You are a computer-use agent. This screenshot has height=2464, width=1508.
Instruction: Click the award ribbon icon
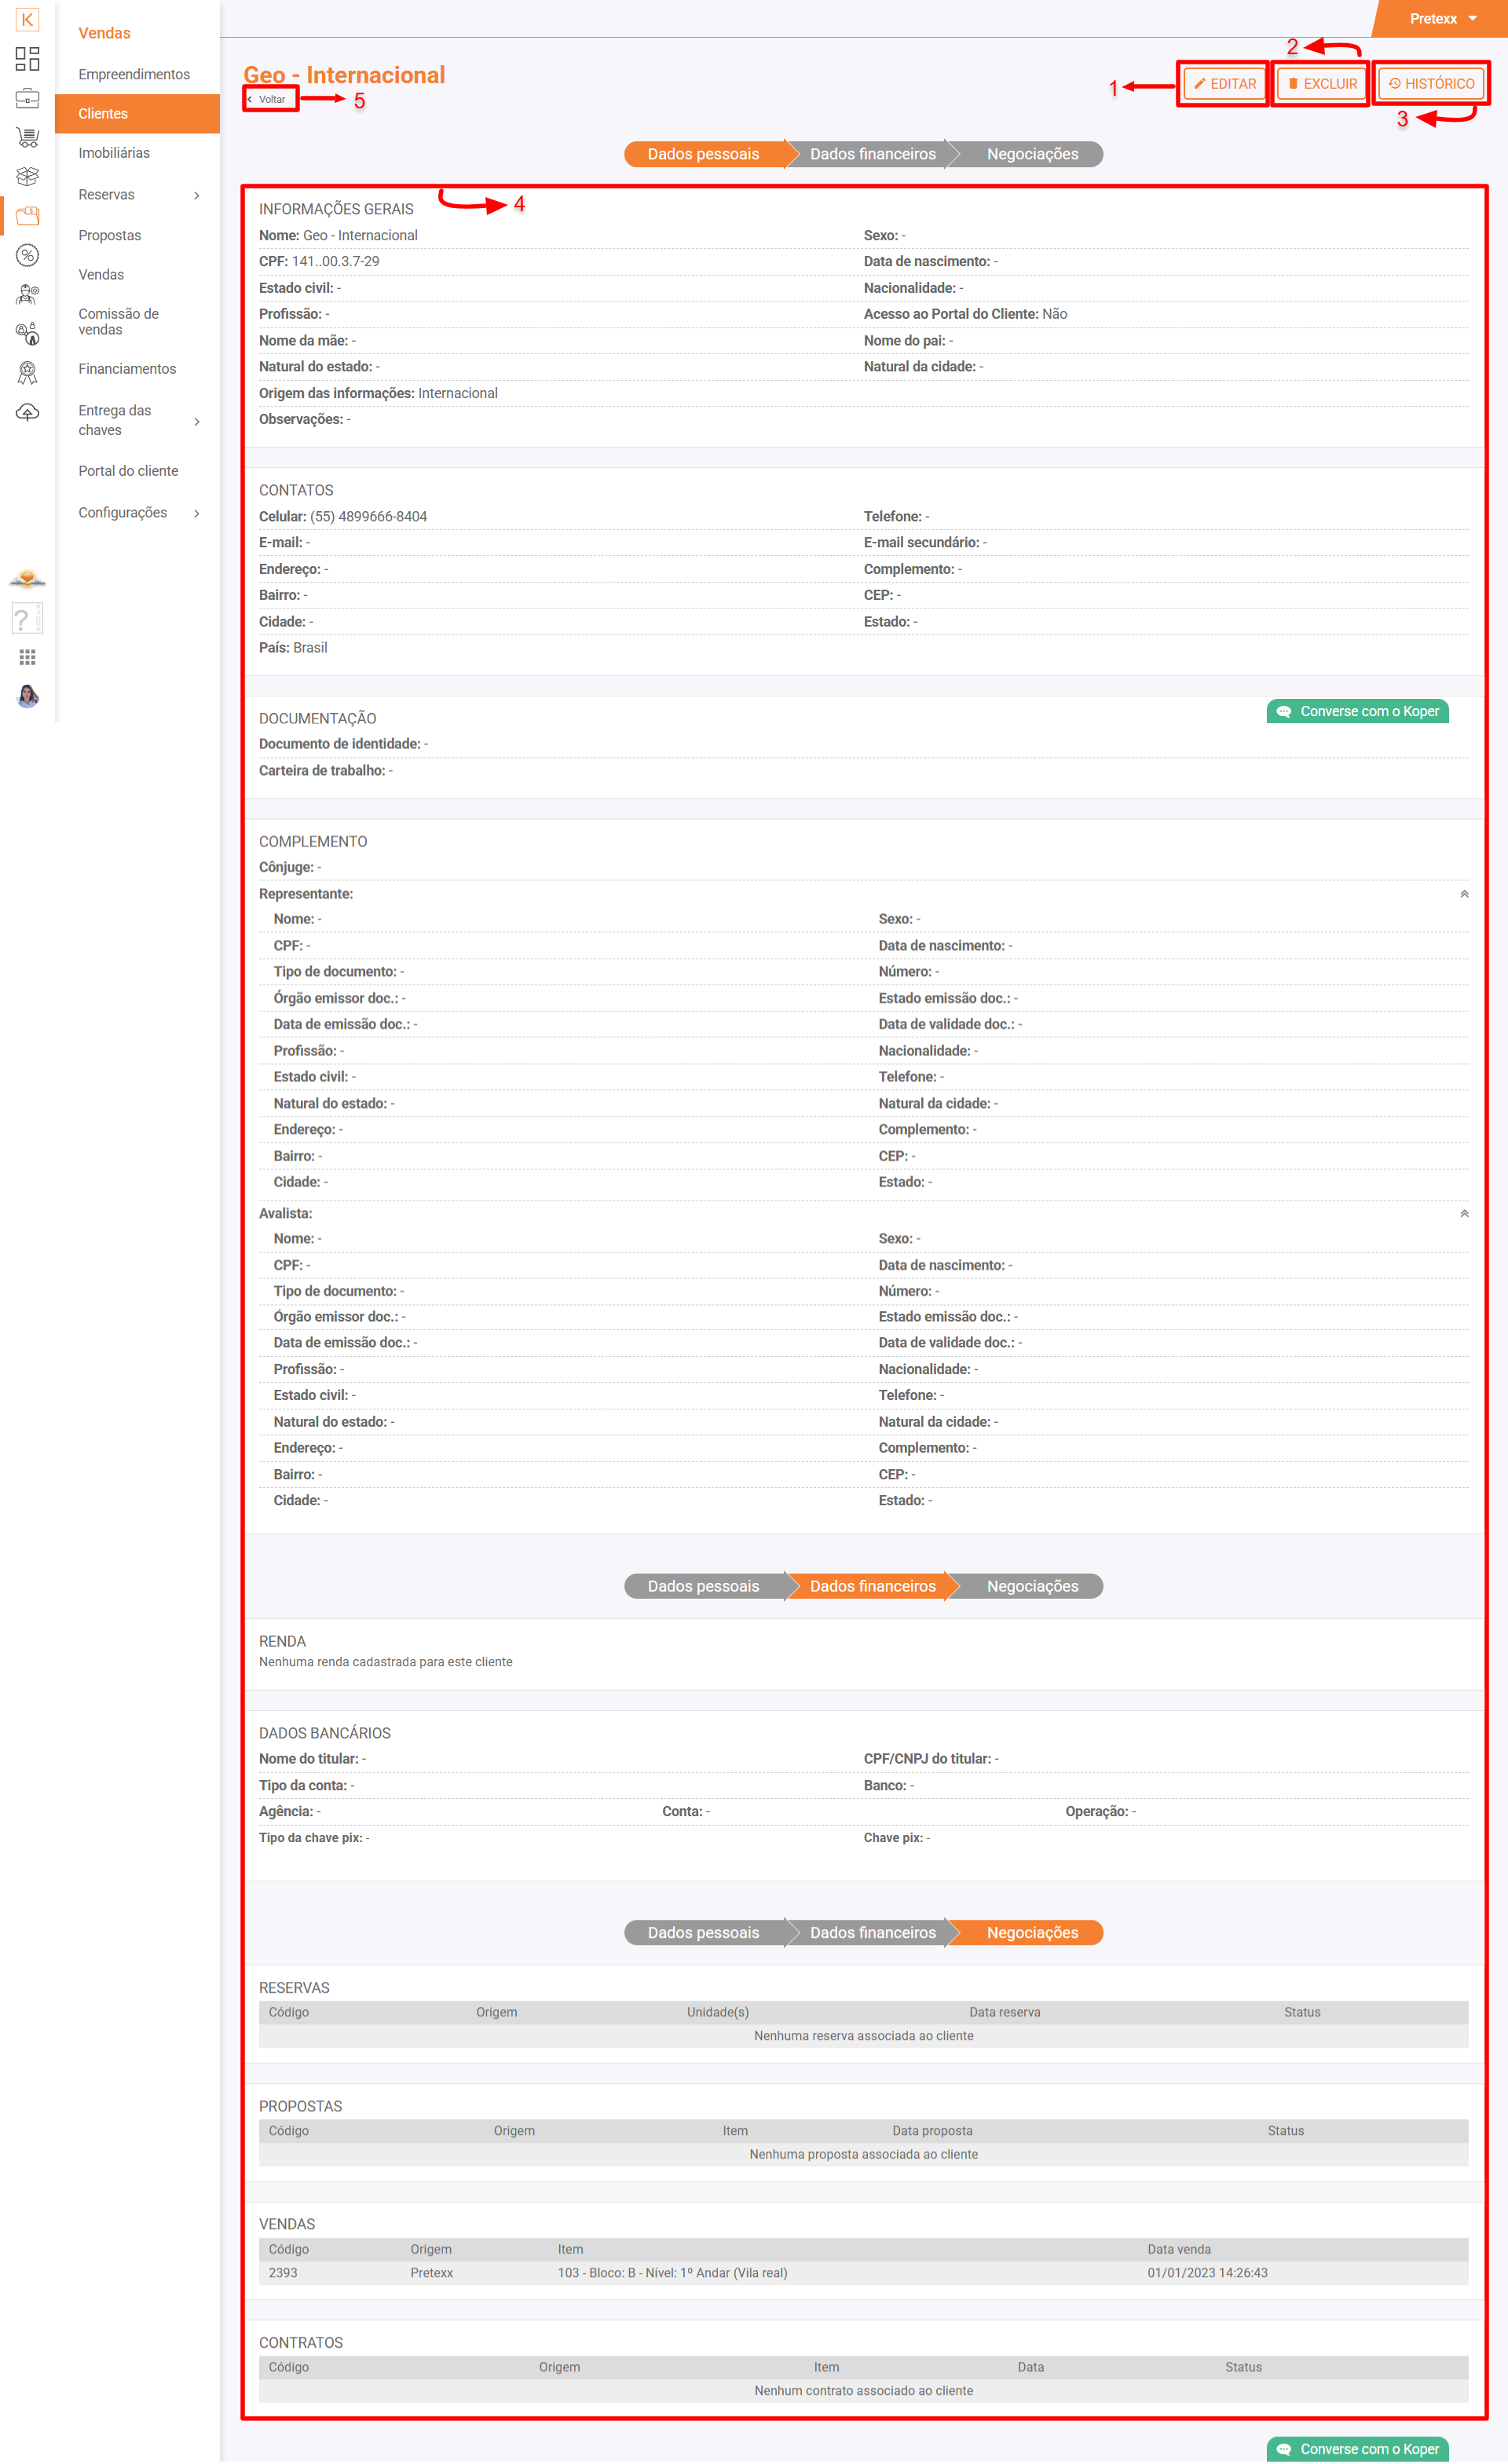27,373
